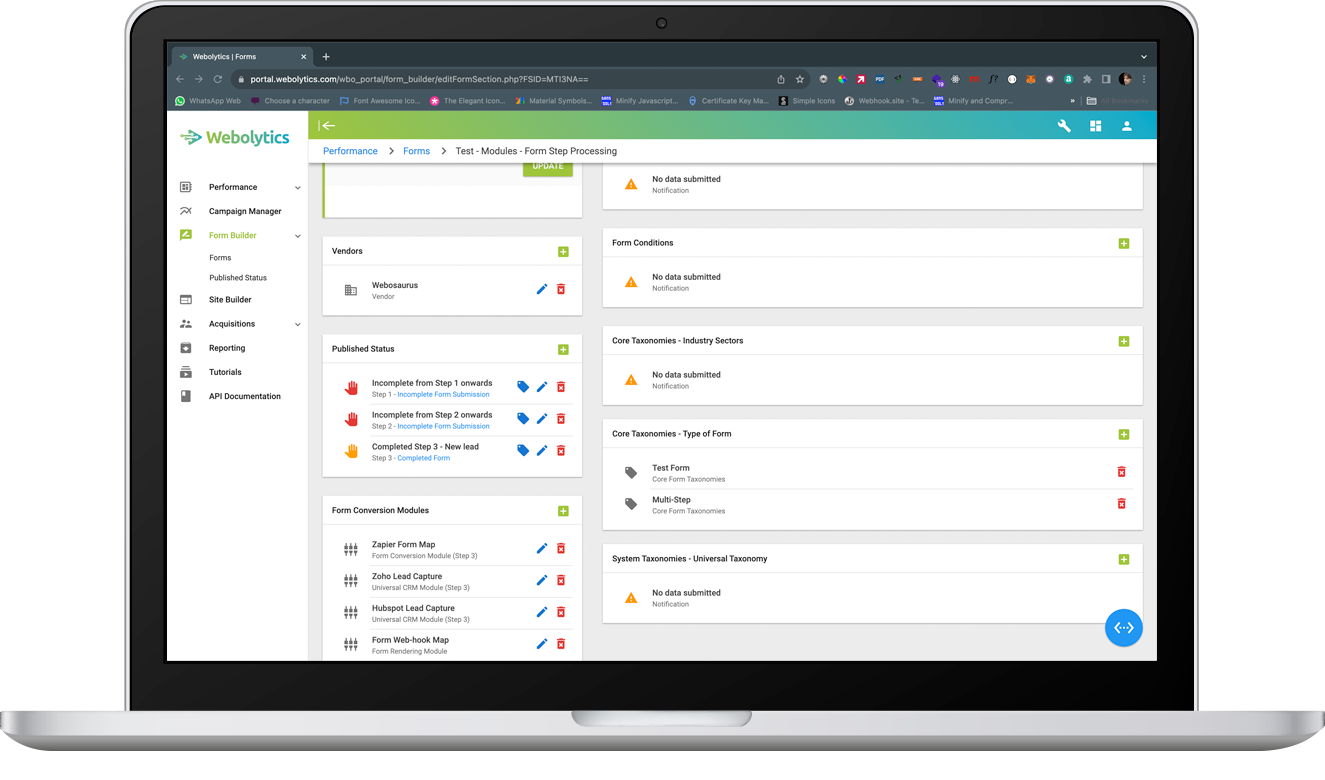Delete the Zapier Form Map with trash icon
Screen dimensions: 1325x780
[561, 548]
